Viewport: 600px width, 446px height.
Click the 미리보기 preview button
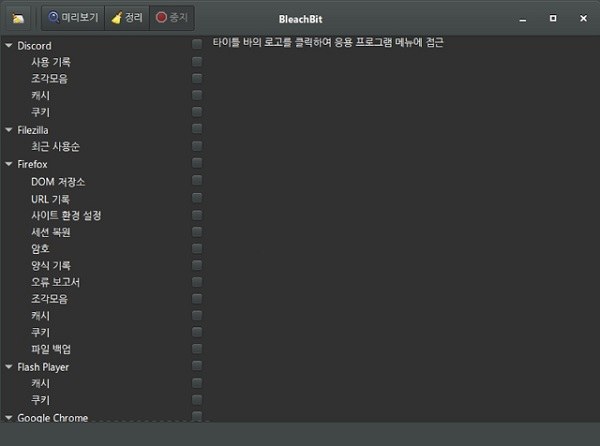coord(73,18)
